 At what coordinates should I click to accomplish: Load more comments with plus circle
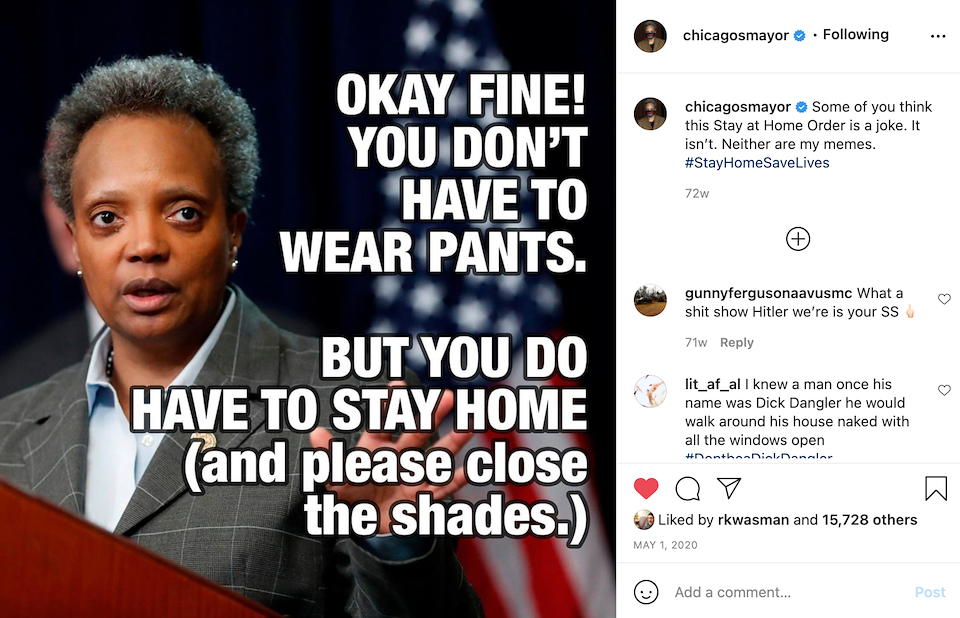tap(798, 239)
